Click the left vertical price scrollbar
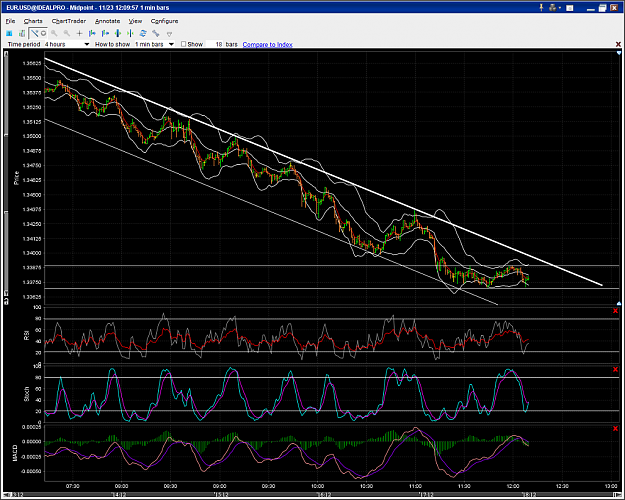The height and width of the screenshot is (500, 625). click(x=6, y=177)
